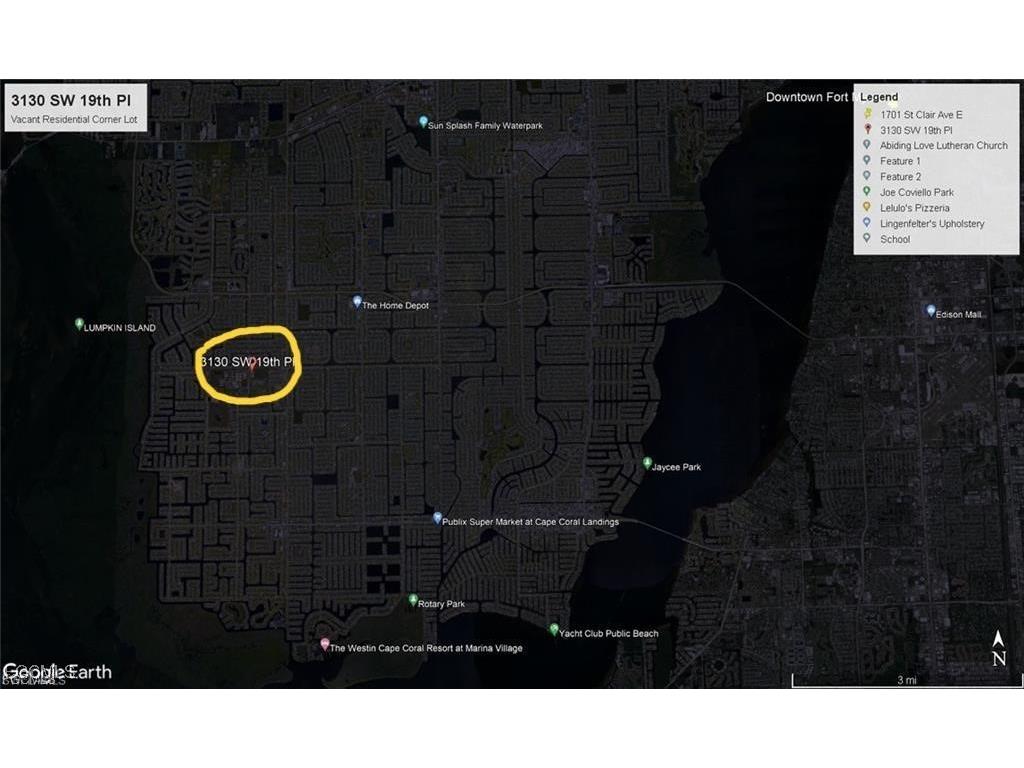
Task: Click Lingenfelter's Upholstery legend entry
Action: [931, 224]
